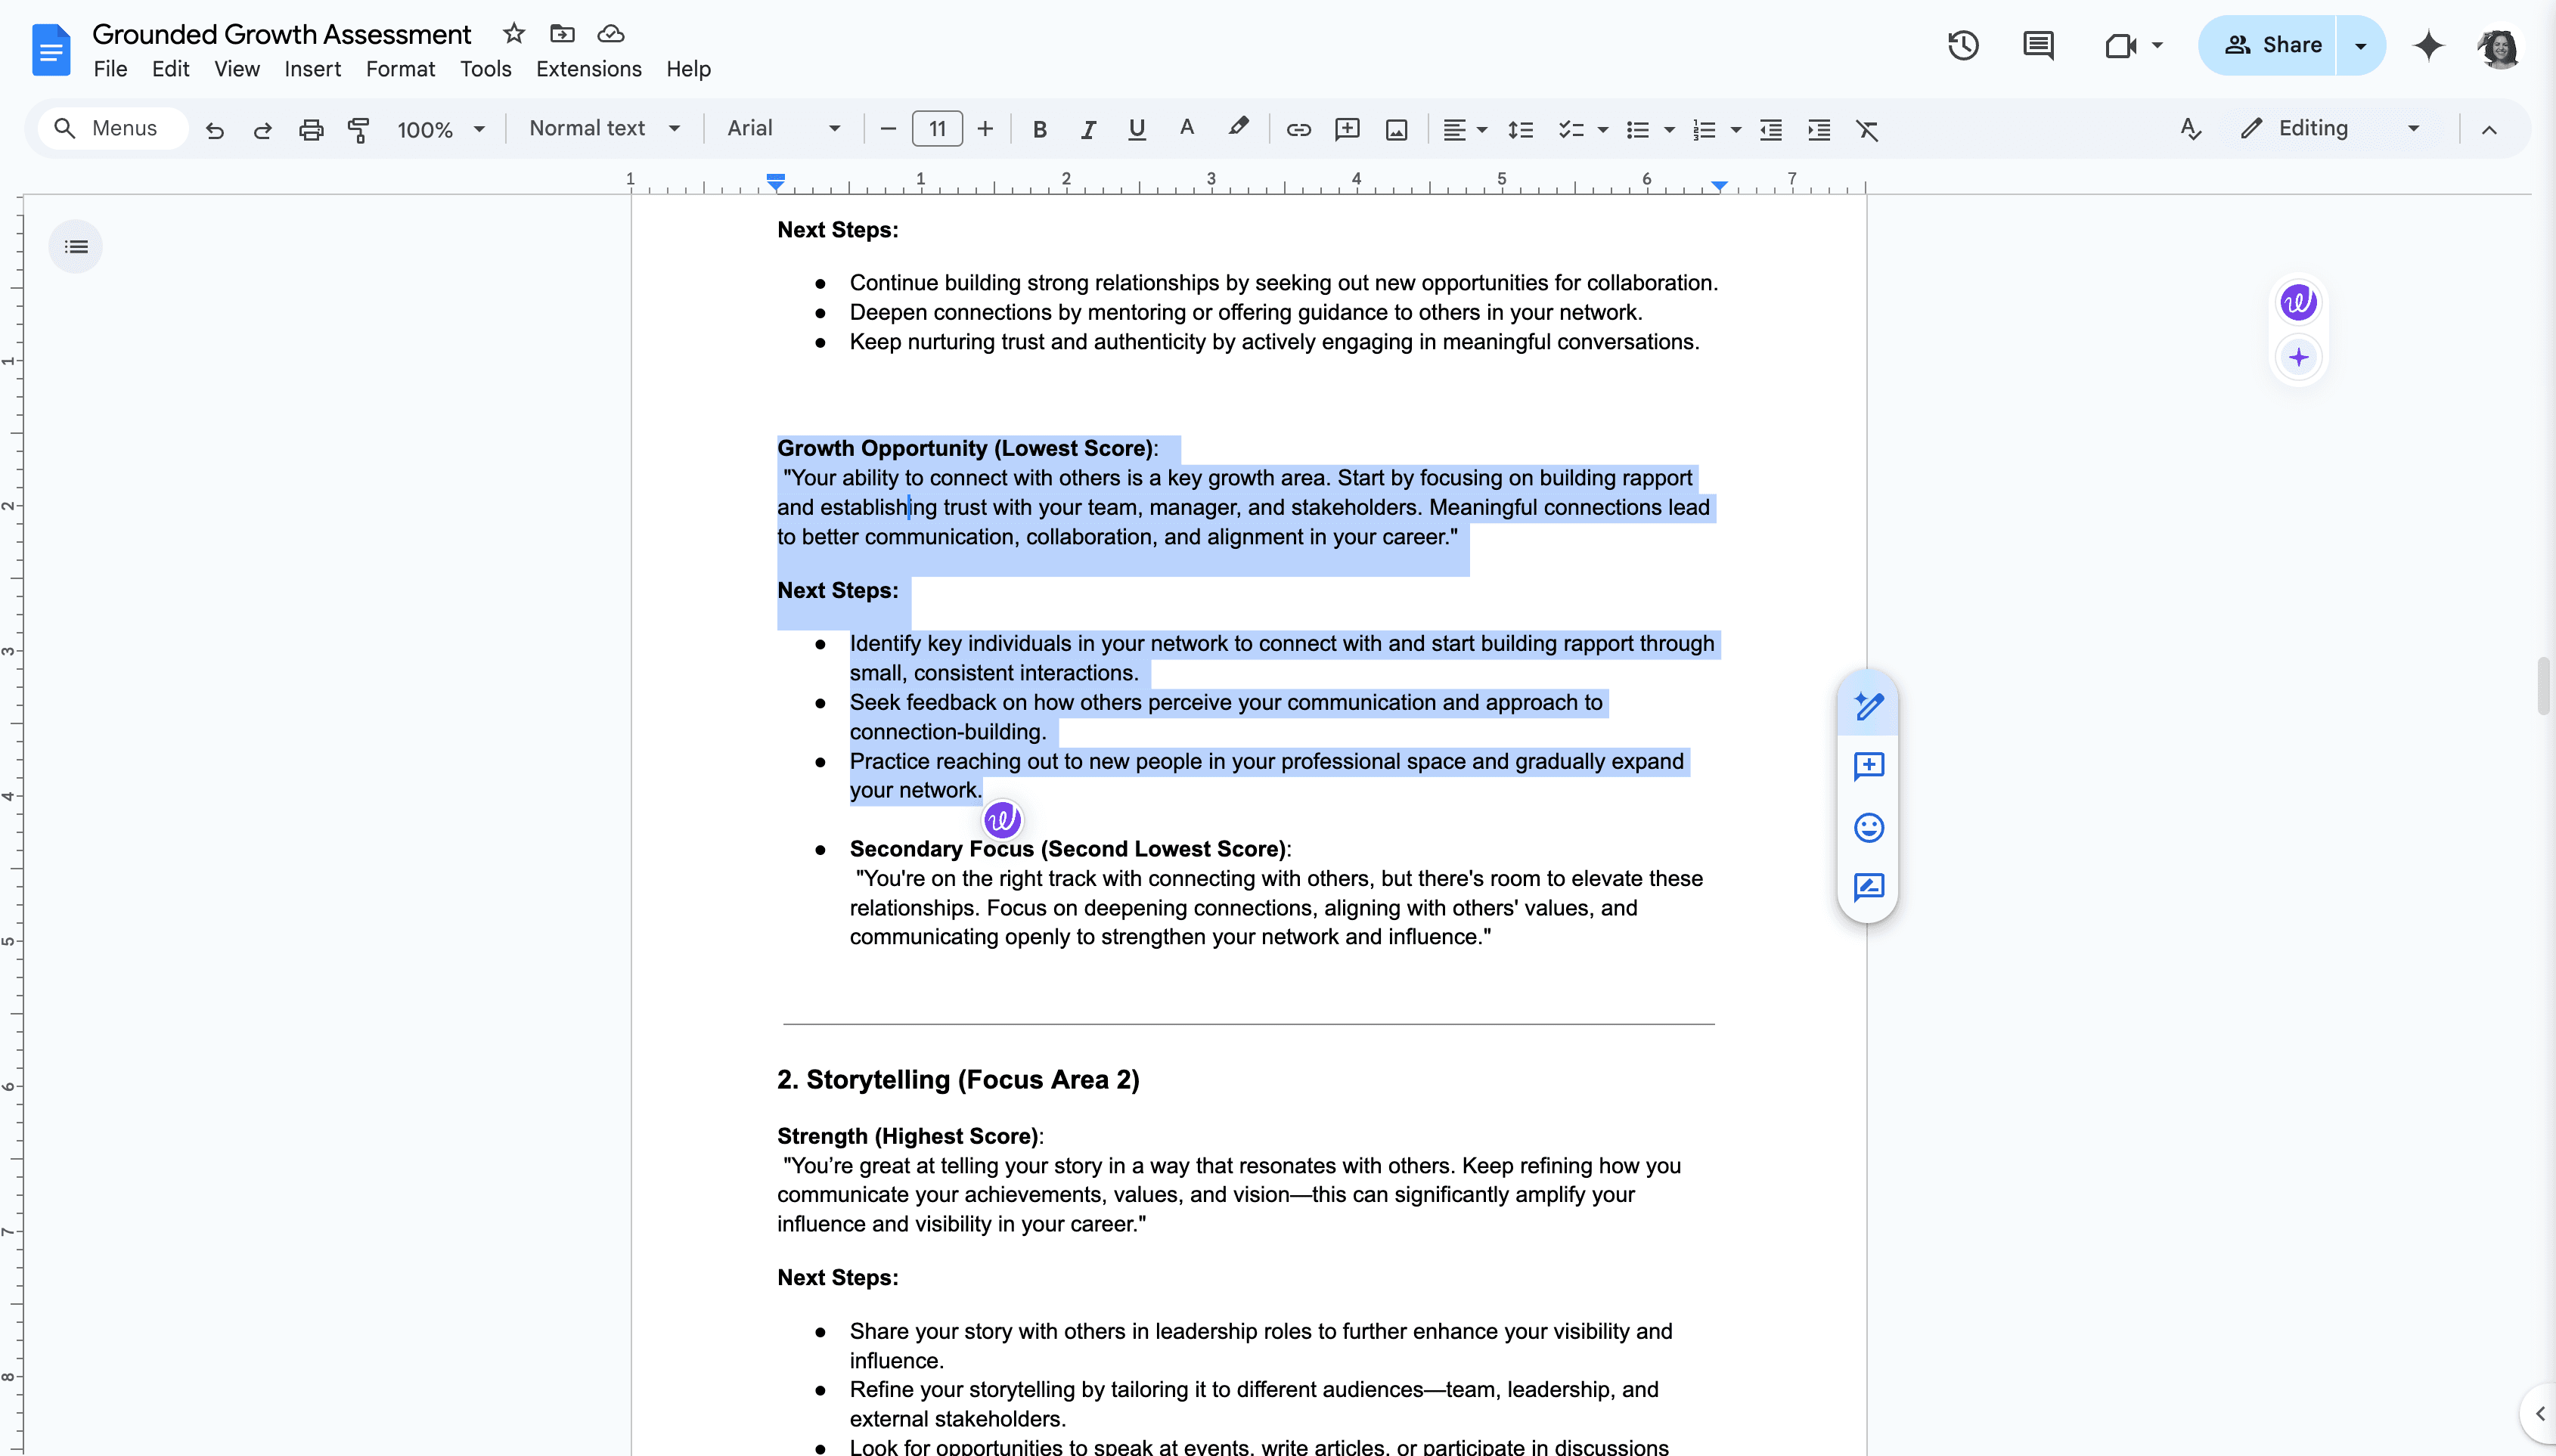Add emoji reaction from side toolbar
The image size is (2556, 1456).
click(1868, 827)
